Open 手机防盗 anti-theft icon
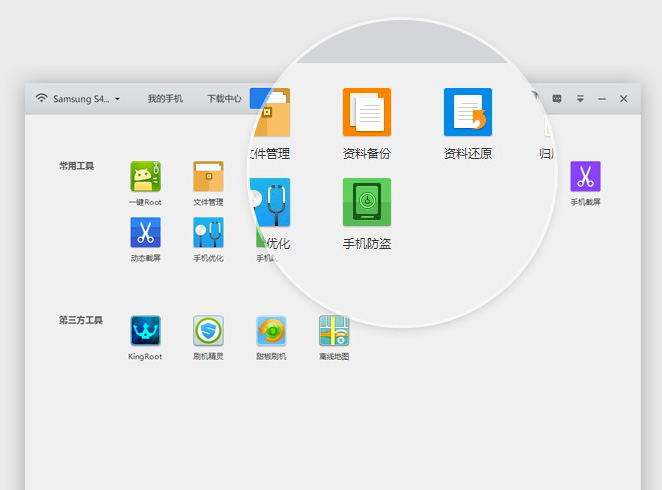 [366, 203]
